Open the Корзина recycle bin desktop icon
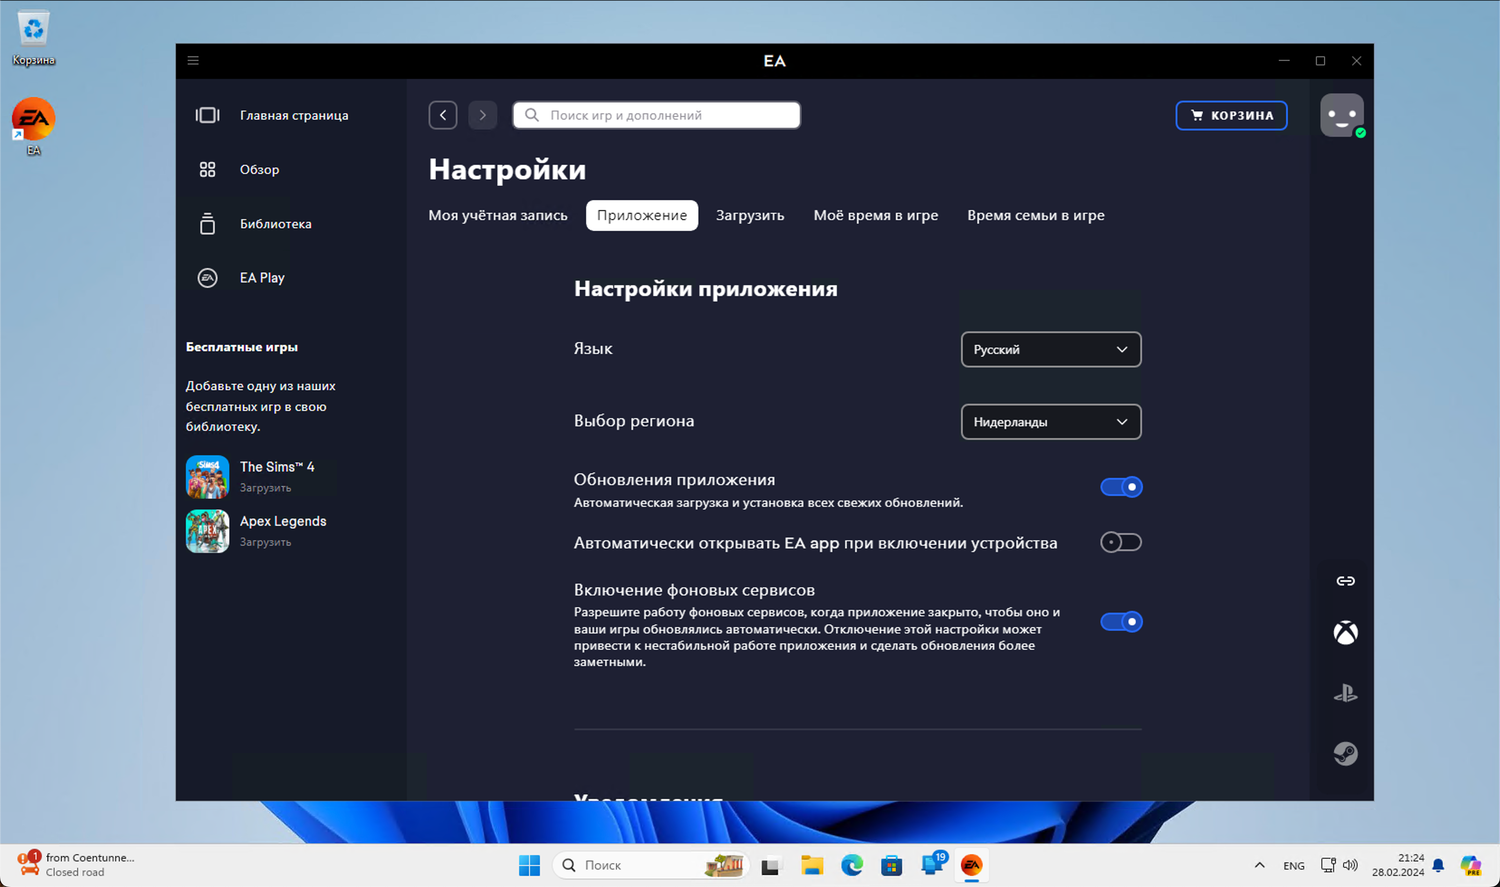The image size is (1500, 887). [x=33, y=38]
